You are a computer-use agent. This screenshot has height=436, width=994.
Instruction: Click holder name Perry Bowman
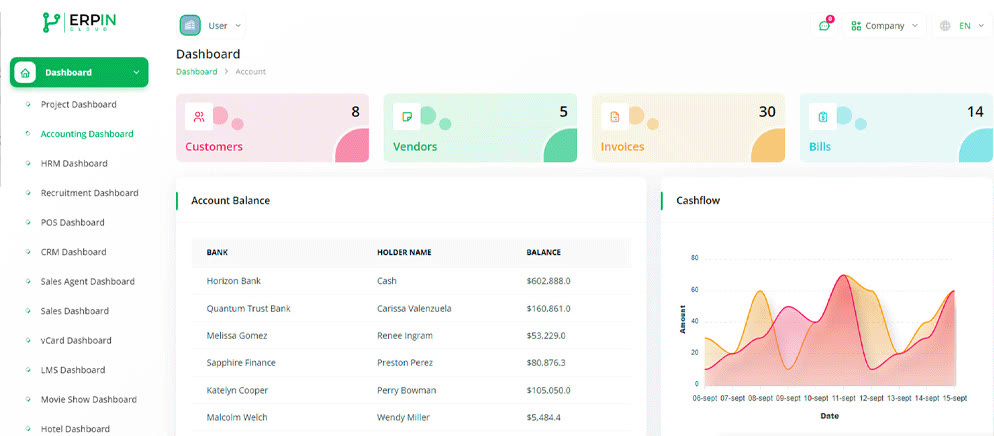coord(406,390)
